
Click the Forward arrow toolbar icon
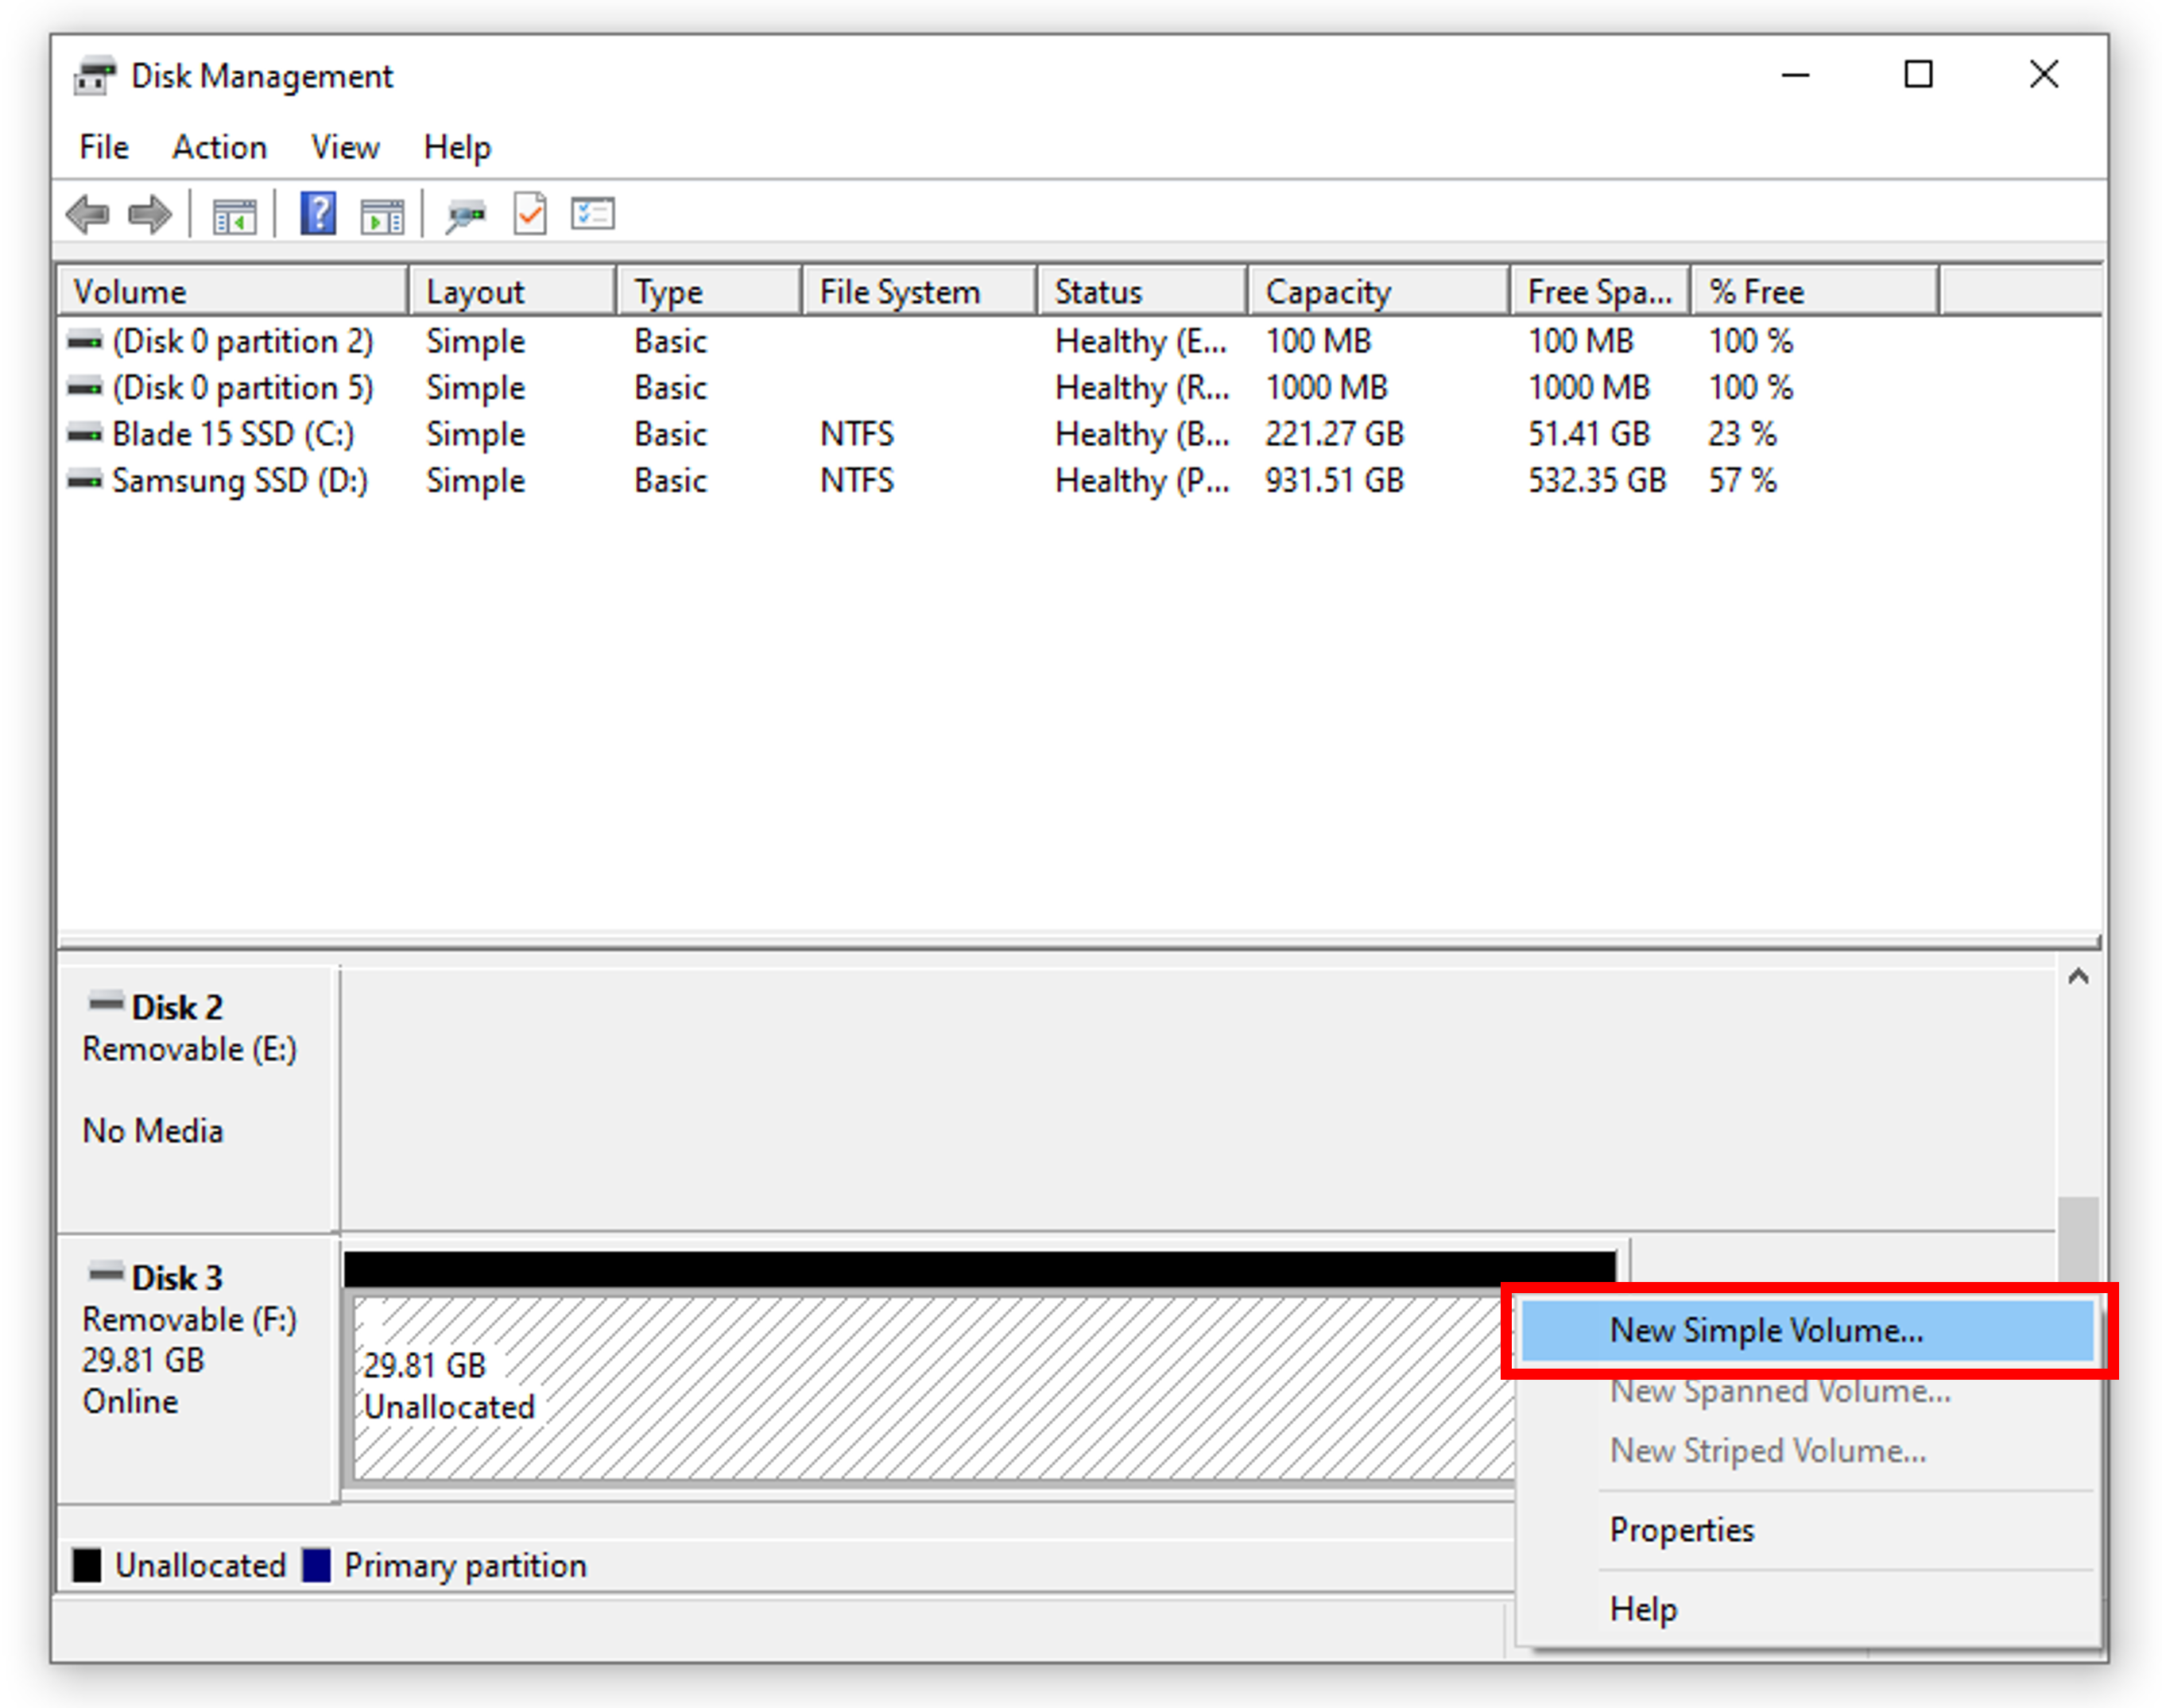[x=150, y=215]
